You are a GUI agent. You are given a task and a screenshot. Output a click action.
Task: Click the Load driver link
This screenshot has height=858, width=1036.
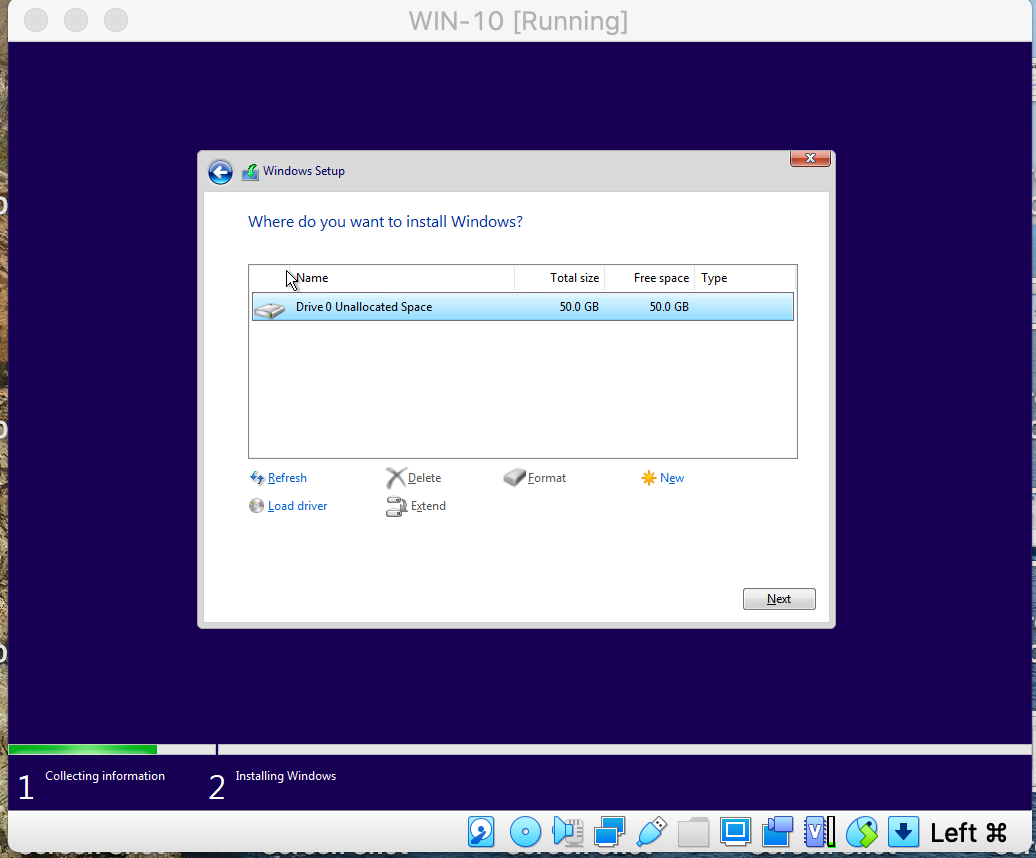click(x=297, y=506)
